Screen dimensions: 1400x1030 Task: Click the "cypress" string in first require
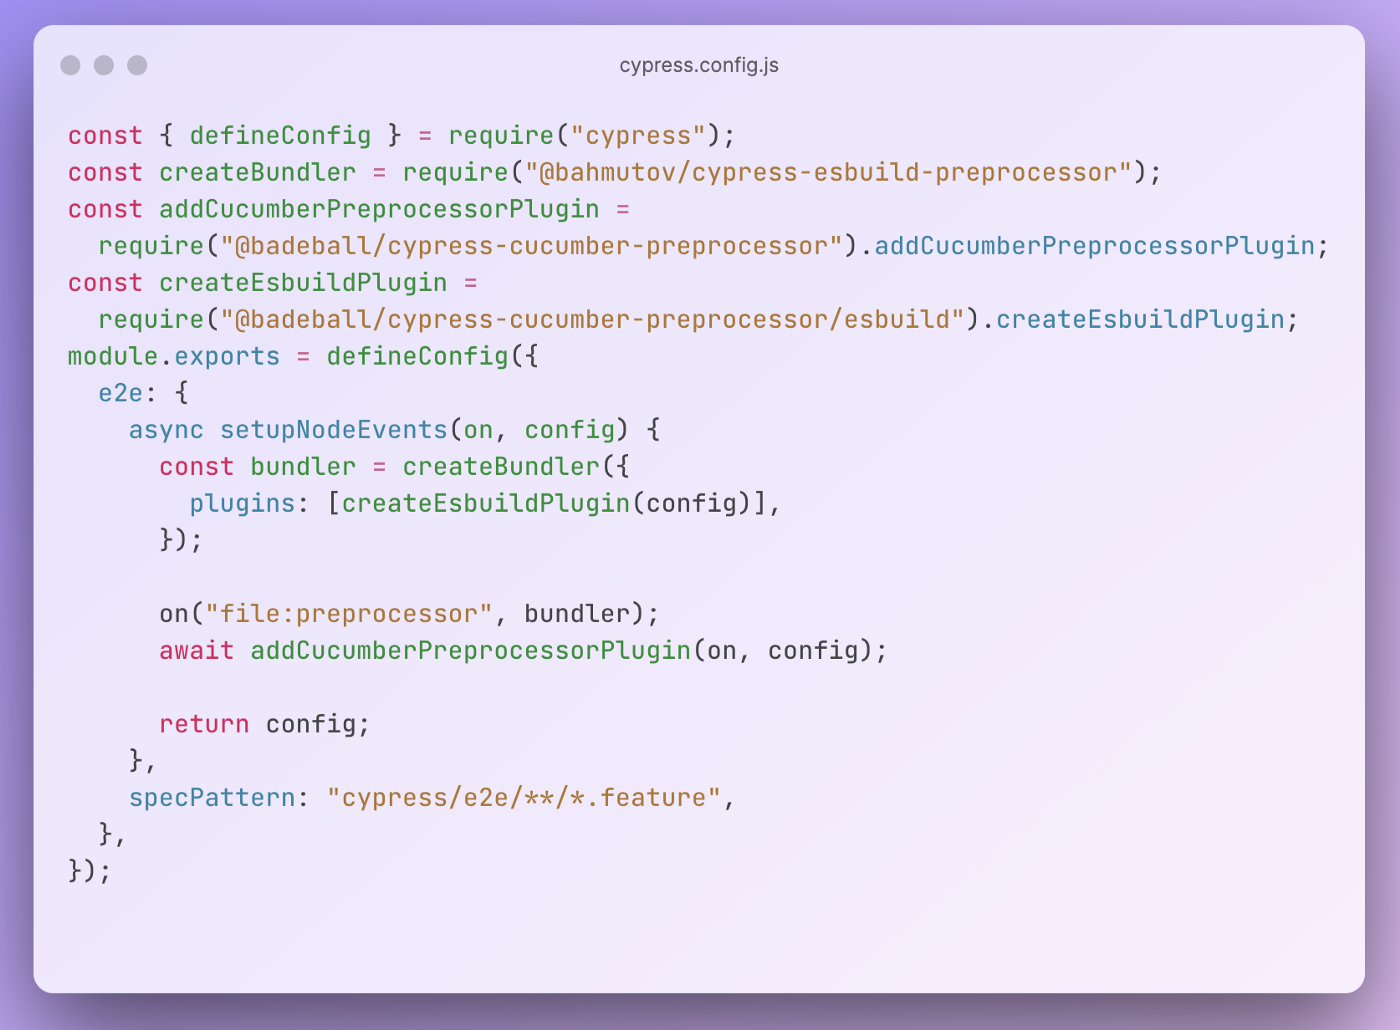(x=638, y=136)
